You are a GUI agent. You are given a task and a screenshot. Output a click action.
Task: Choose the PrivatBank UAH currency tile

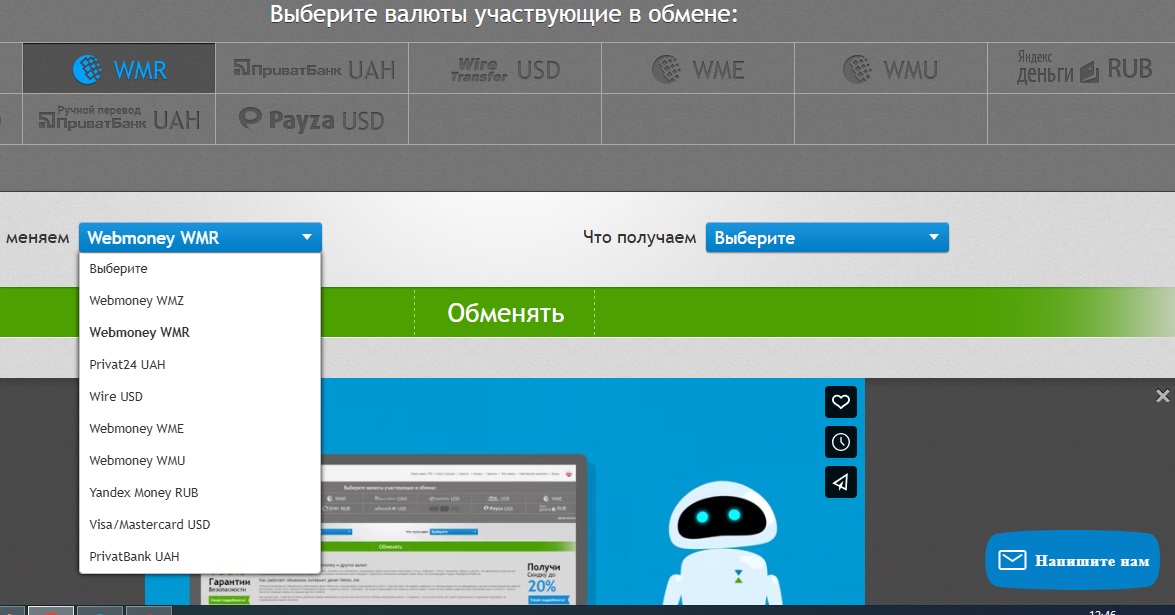point(312,69)
